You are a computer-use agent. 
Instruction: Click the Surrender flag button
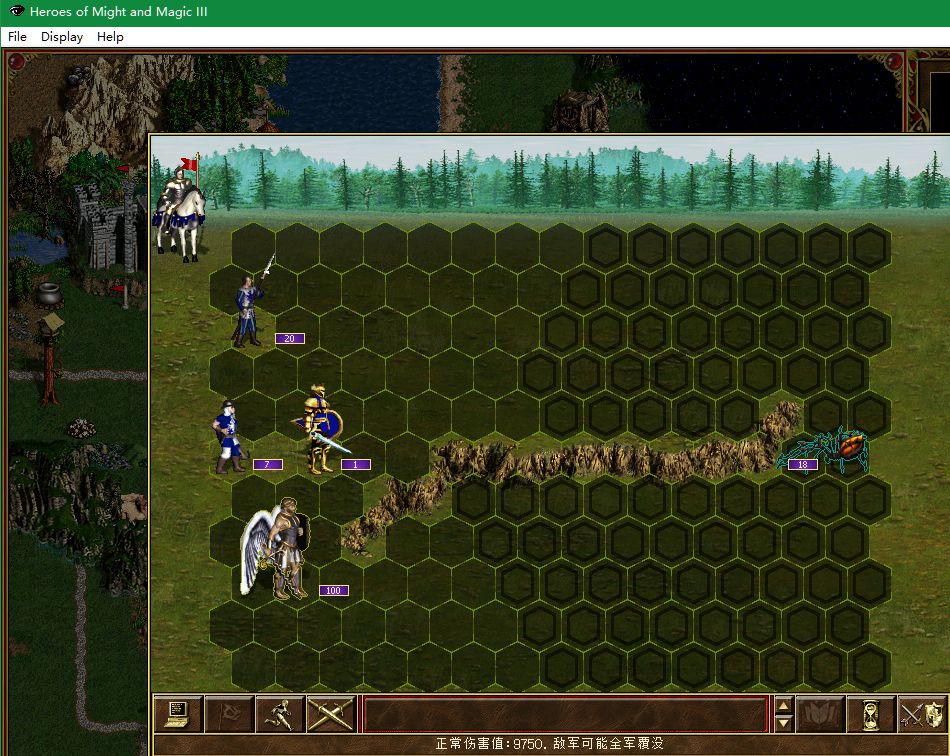(x=229, y=715)
